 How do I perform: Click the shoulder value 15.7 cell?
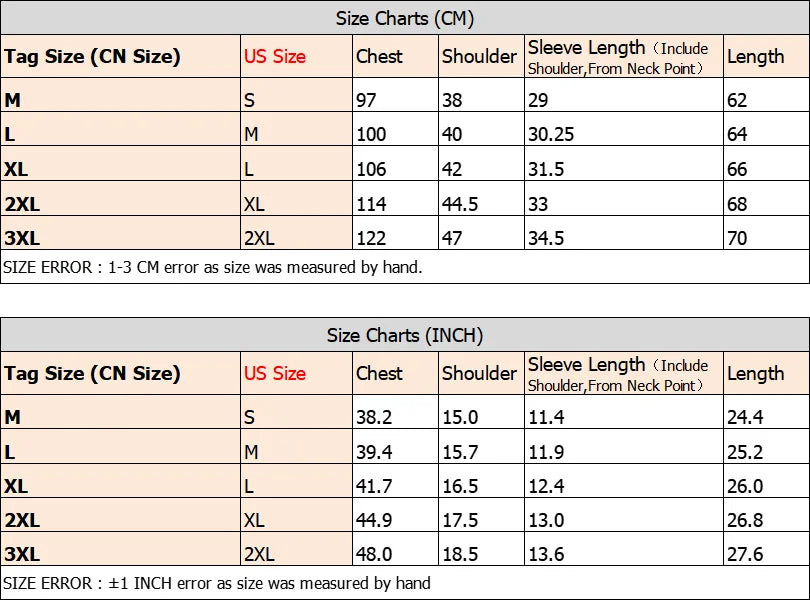[460, 452]
